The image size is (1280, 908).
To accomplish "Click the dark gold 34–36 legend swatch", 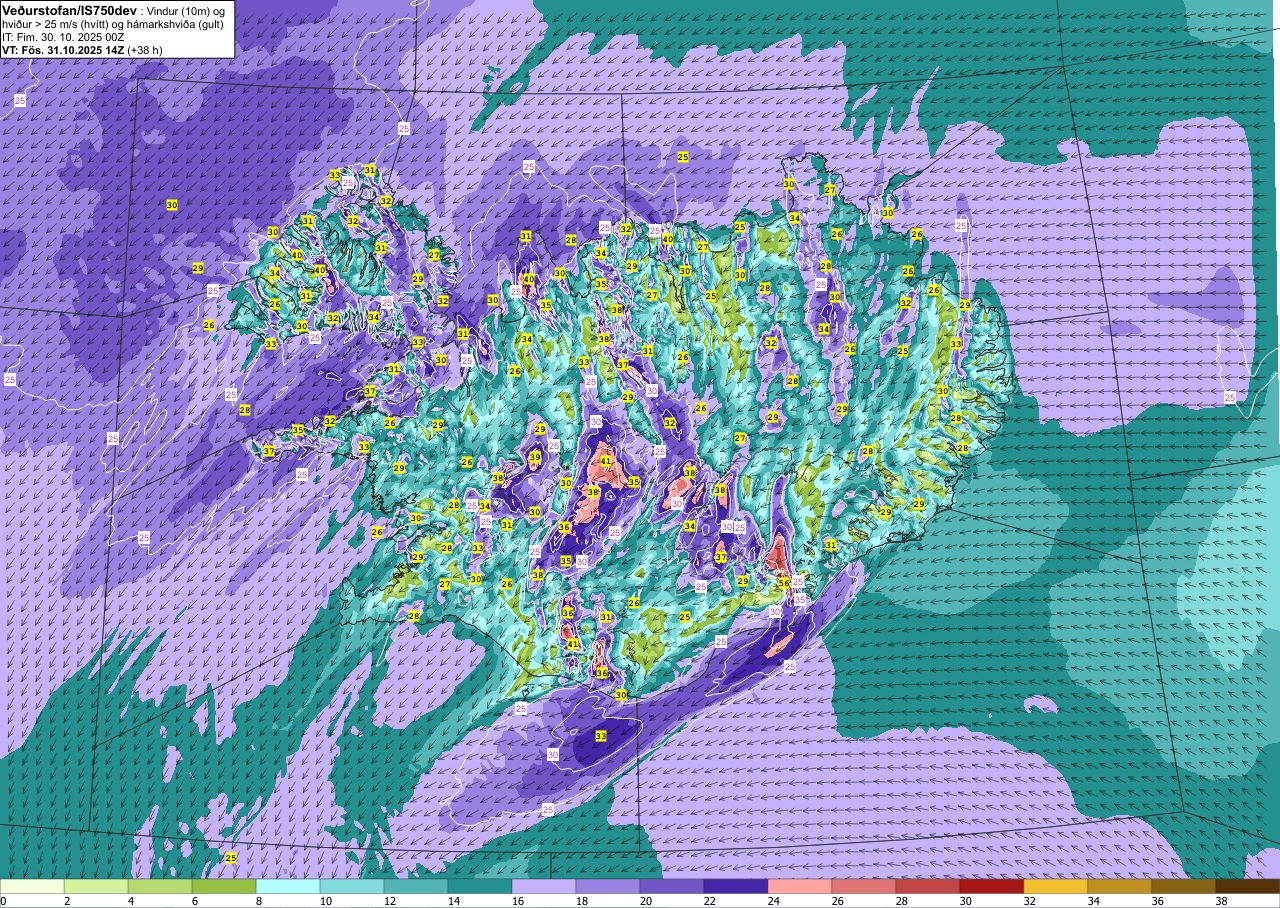I will click(1120, 886).
